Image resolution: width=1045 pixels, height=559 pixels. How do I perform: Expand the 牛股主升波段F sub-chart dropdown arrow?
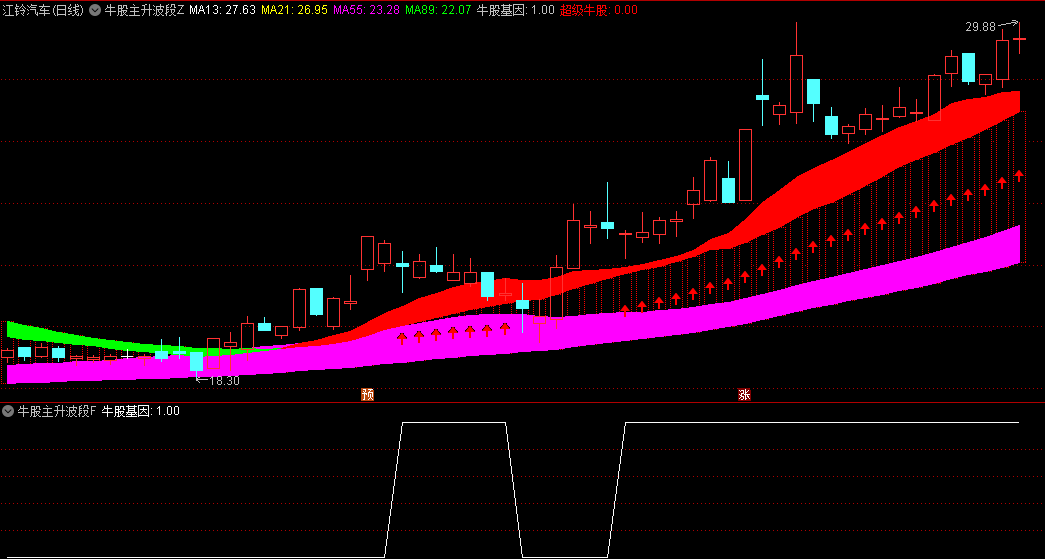coord(8,411)
